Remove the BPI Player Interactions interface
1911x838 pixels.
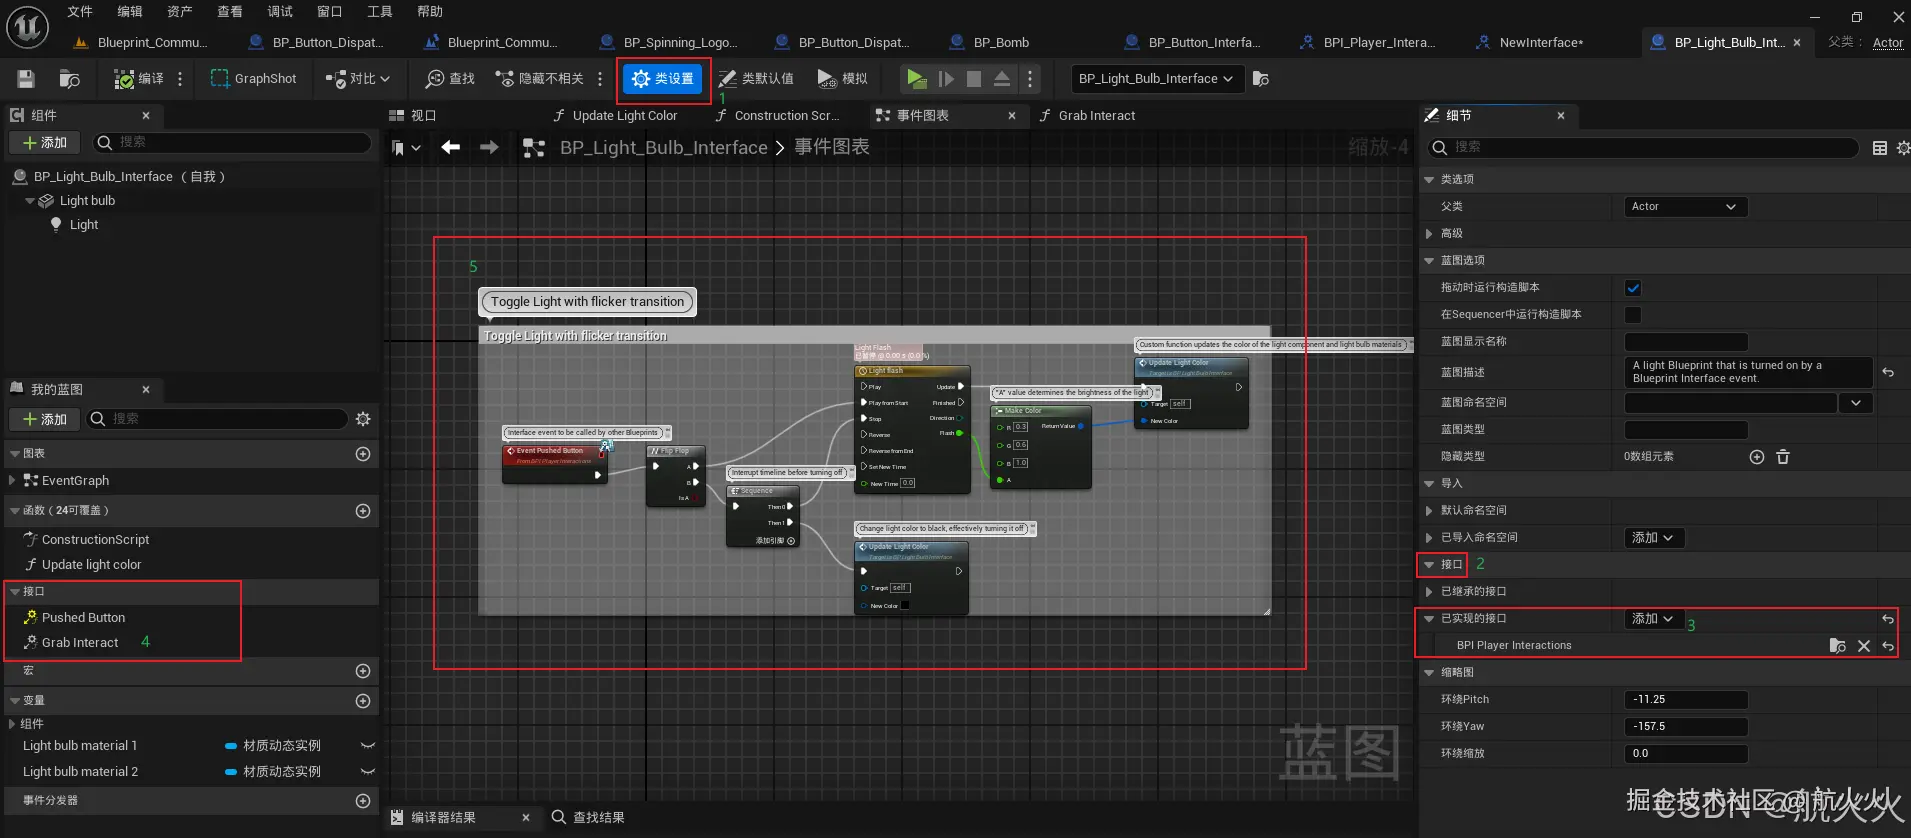point(1863,646)
